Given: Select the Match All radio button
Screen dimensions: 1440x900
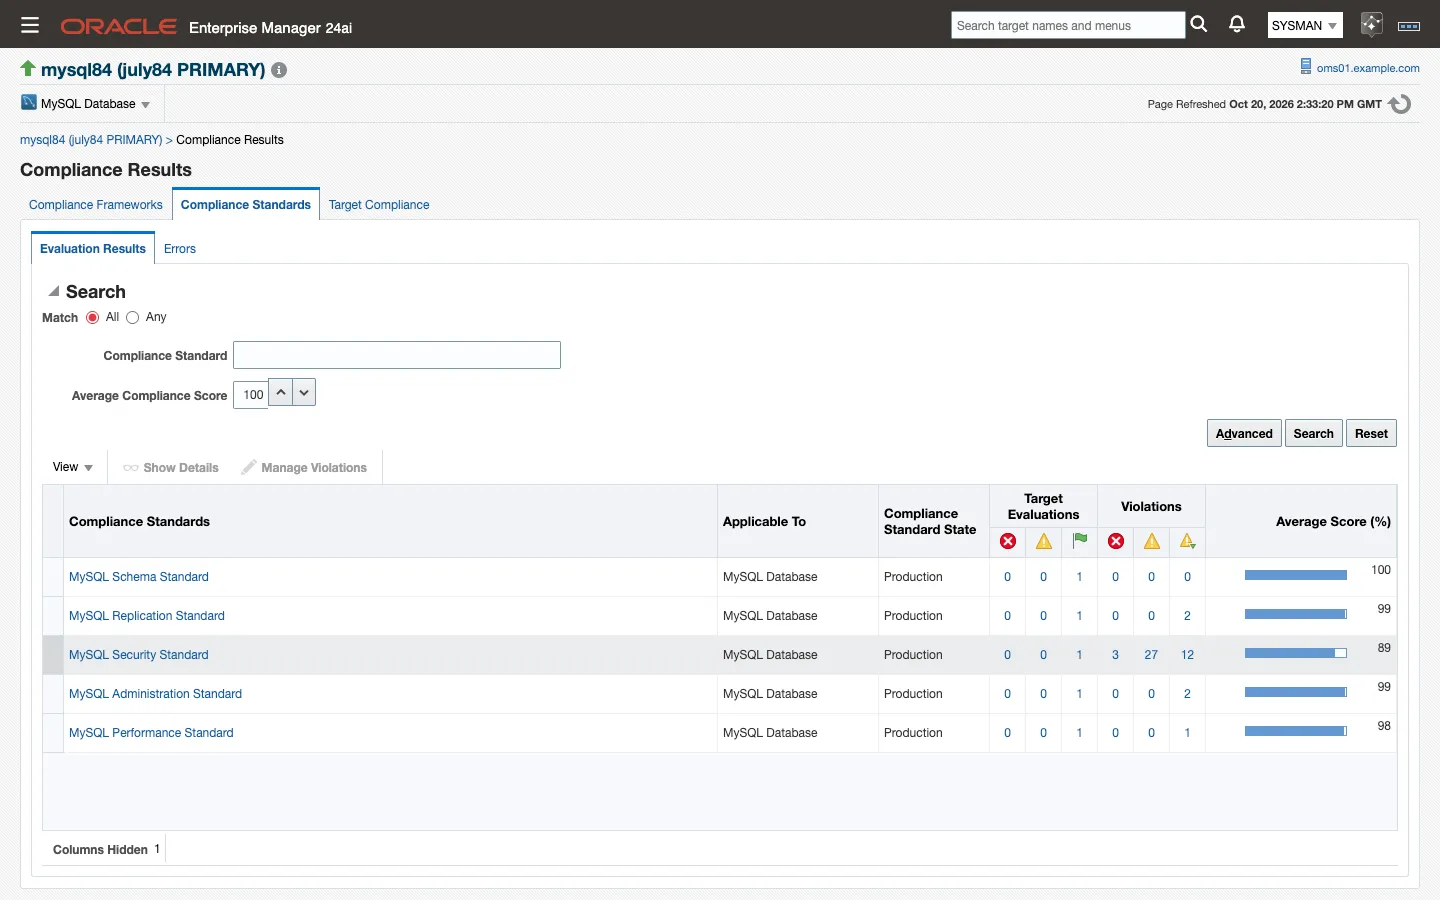Looking at the screenshot, I should coord(93,317).
